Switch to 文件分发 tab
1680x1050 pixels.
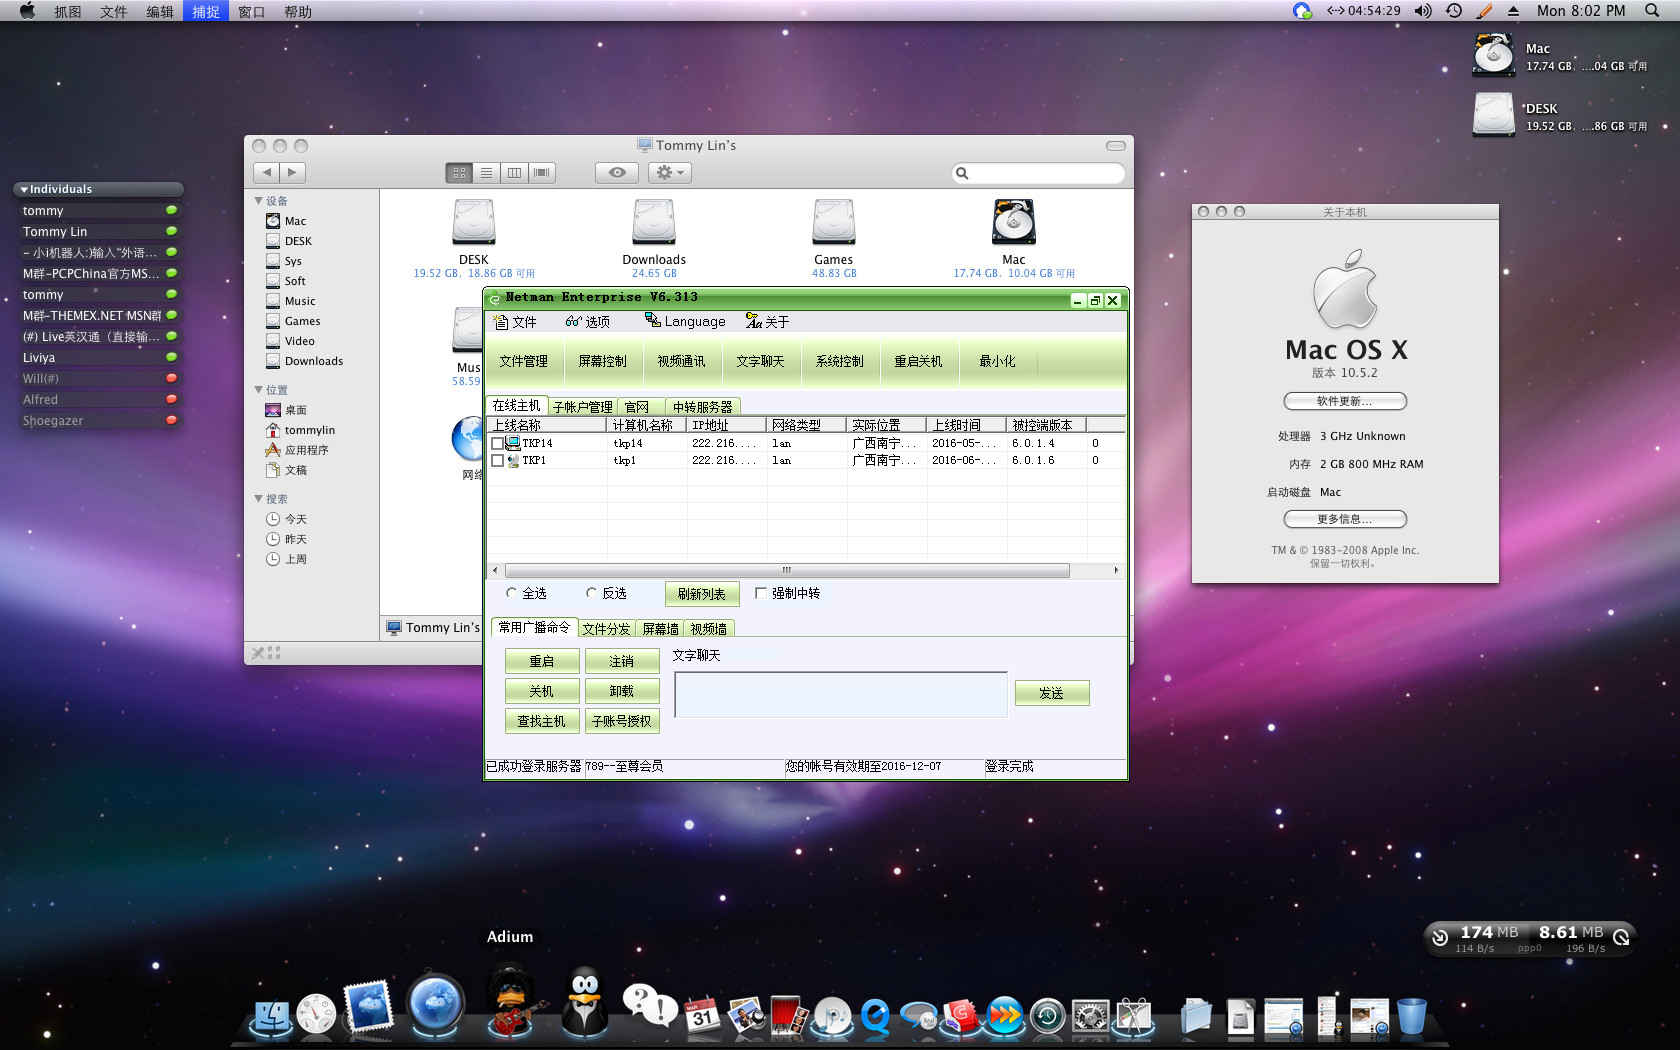point(607,629)
